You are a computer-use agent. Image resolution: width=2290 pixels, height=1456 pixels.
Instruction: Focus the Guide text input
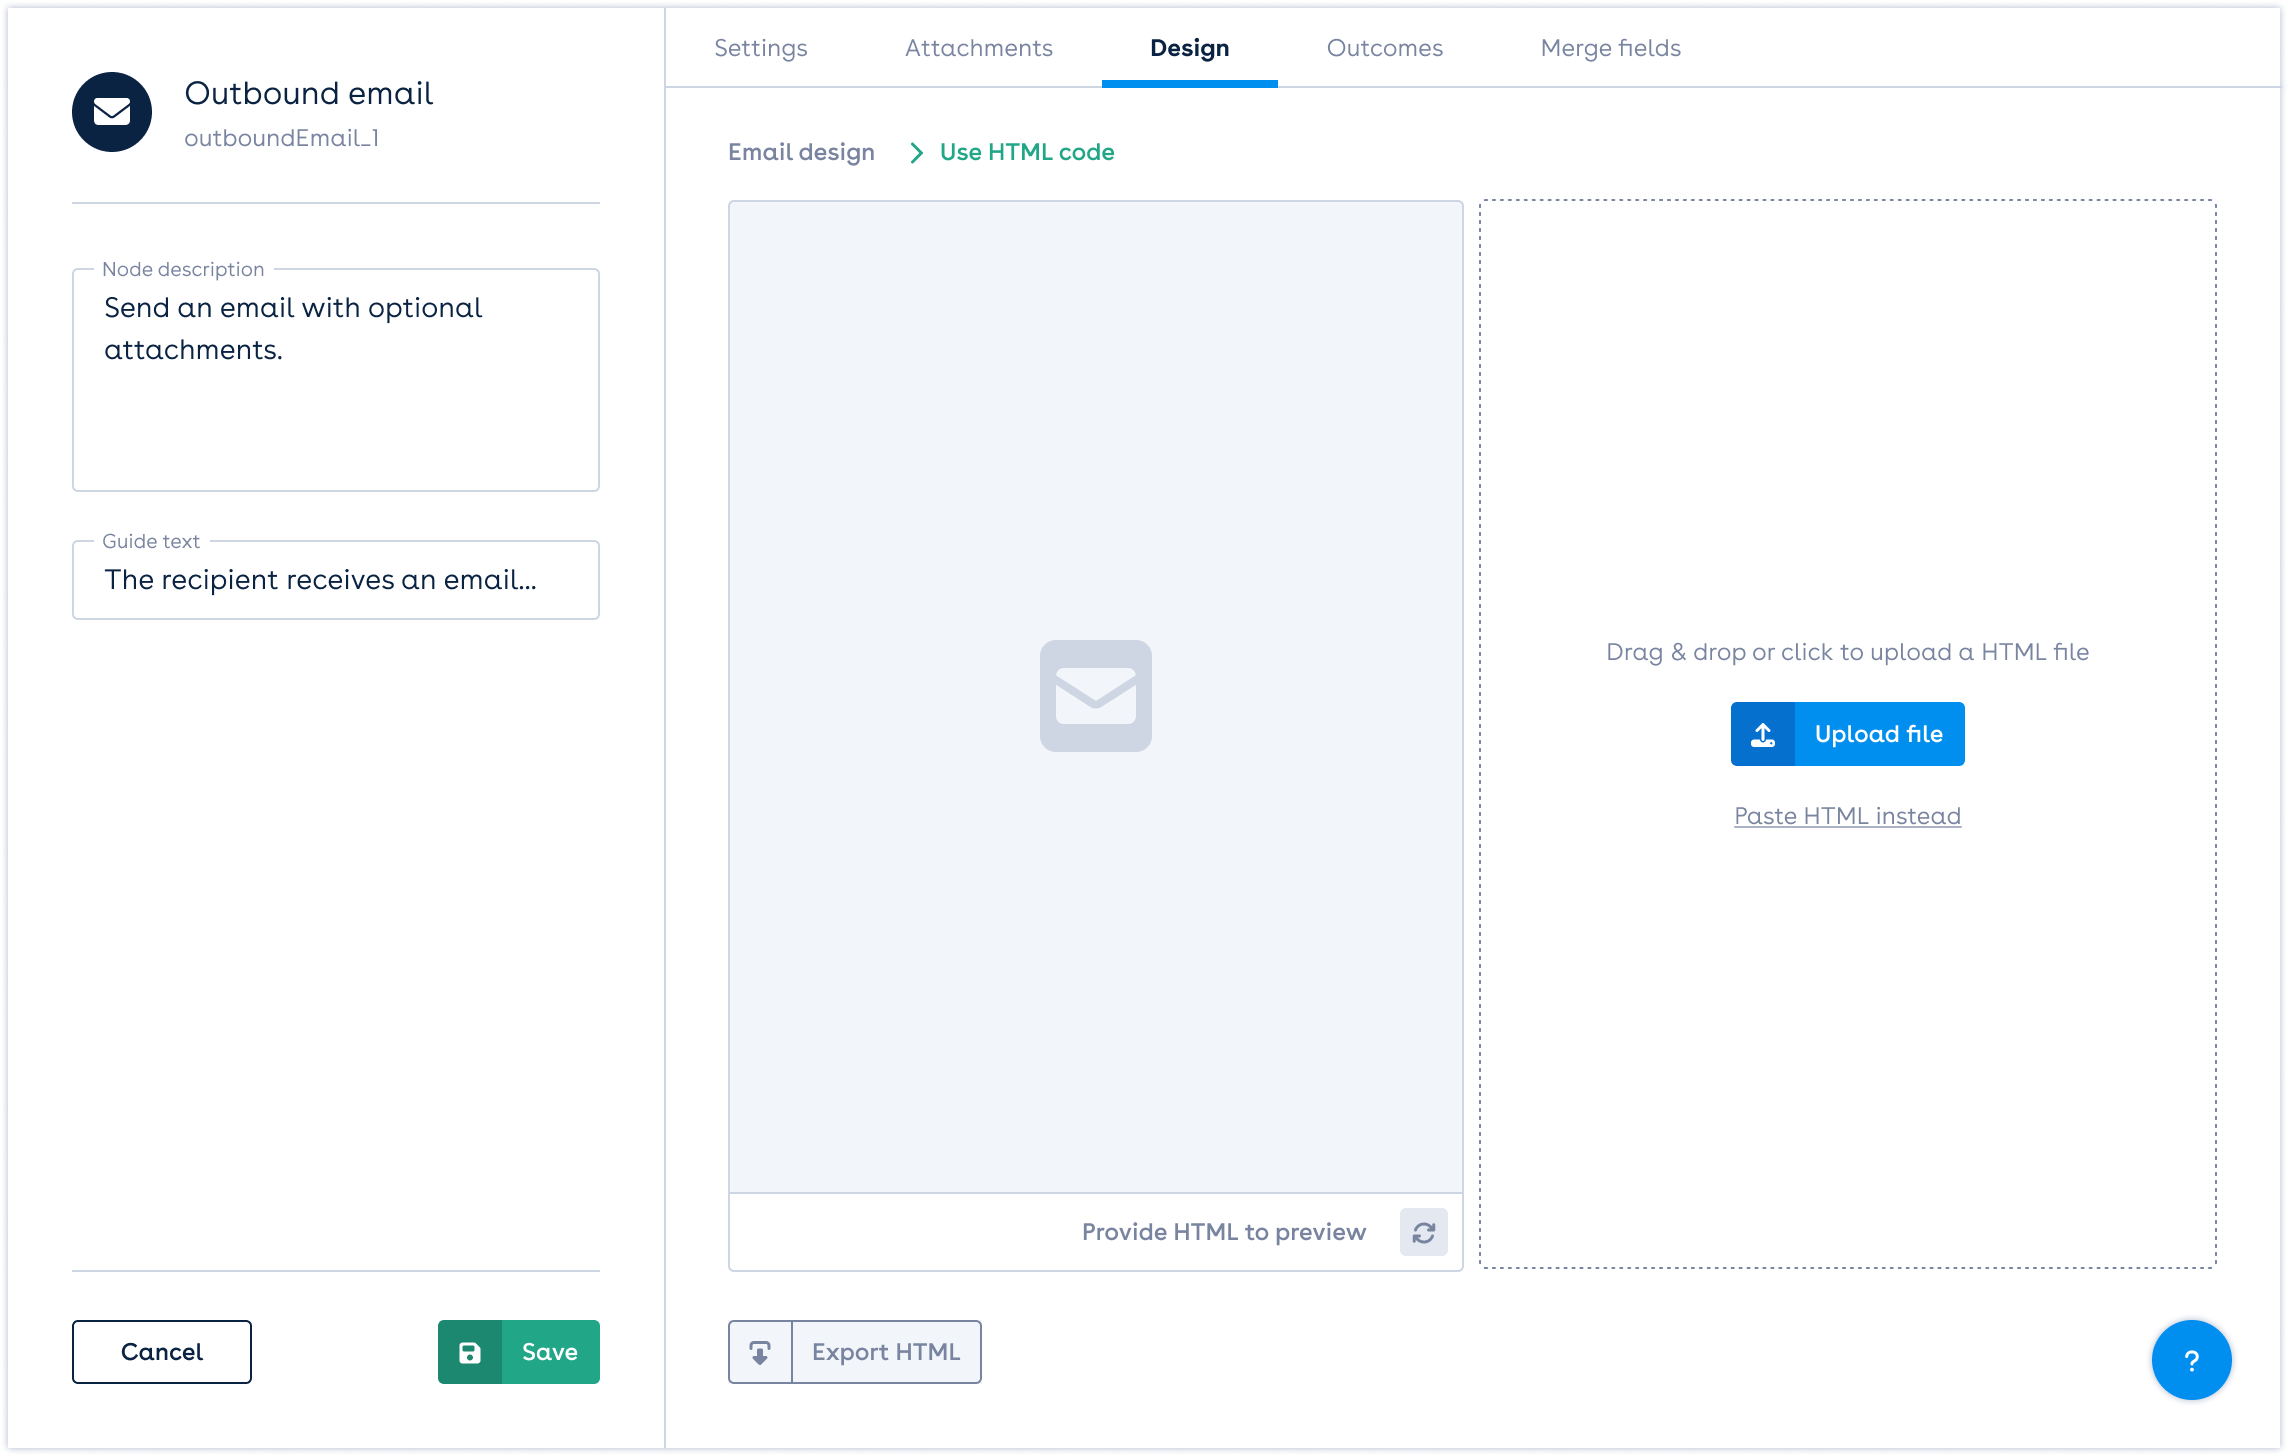coord(335,580)
